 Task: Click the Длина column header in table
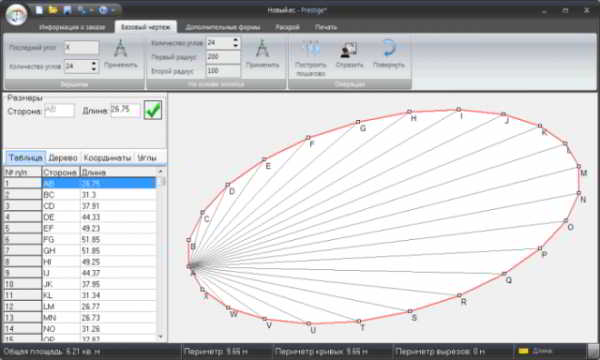tap(118, 172)
